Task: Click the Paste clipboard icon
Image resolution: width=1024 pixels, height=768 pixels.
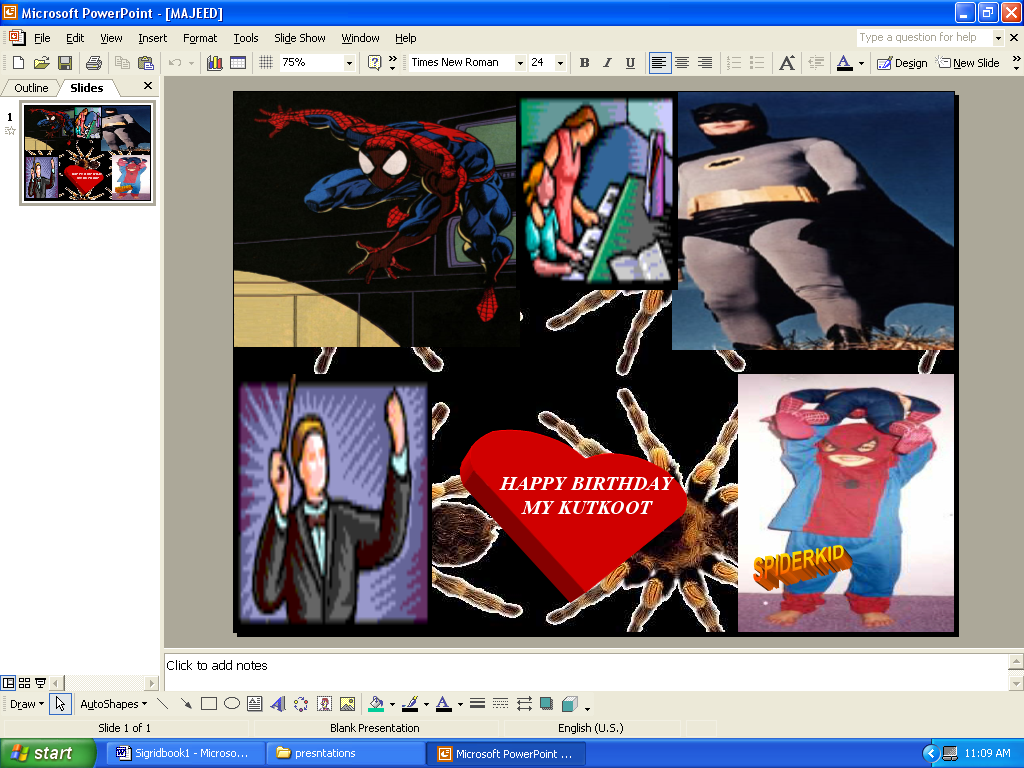Action: [x=146, y=63]
